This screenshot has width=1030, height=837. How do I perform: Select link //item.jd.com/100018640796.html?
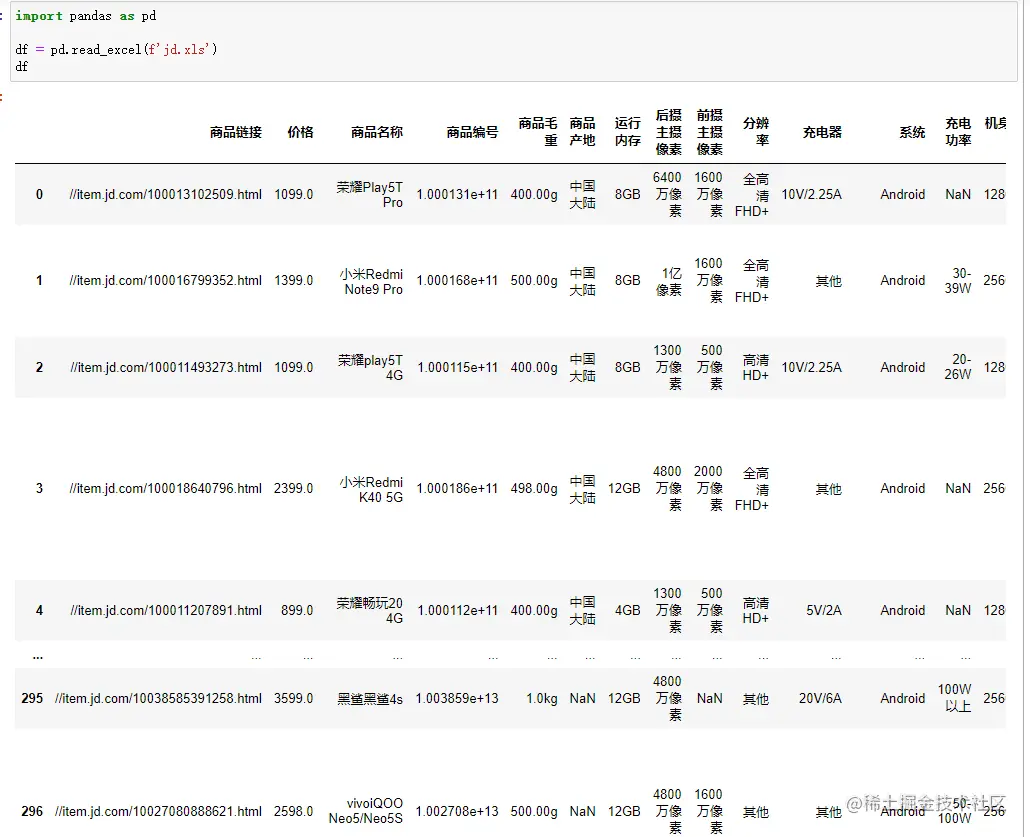[166, 488]
